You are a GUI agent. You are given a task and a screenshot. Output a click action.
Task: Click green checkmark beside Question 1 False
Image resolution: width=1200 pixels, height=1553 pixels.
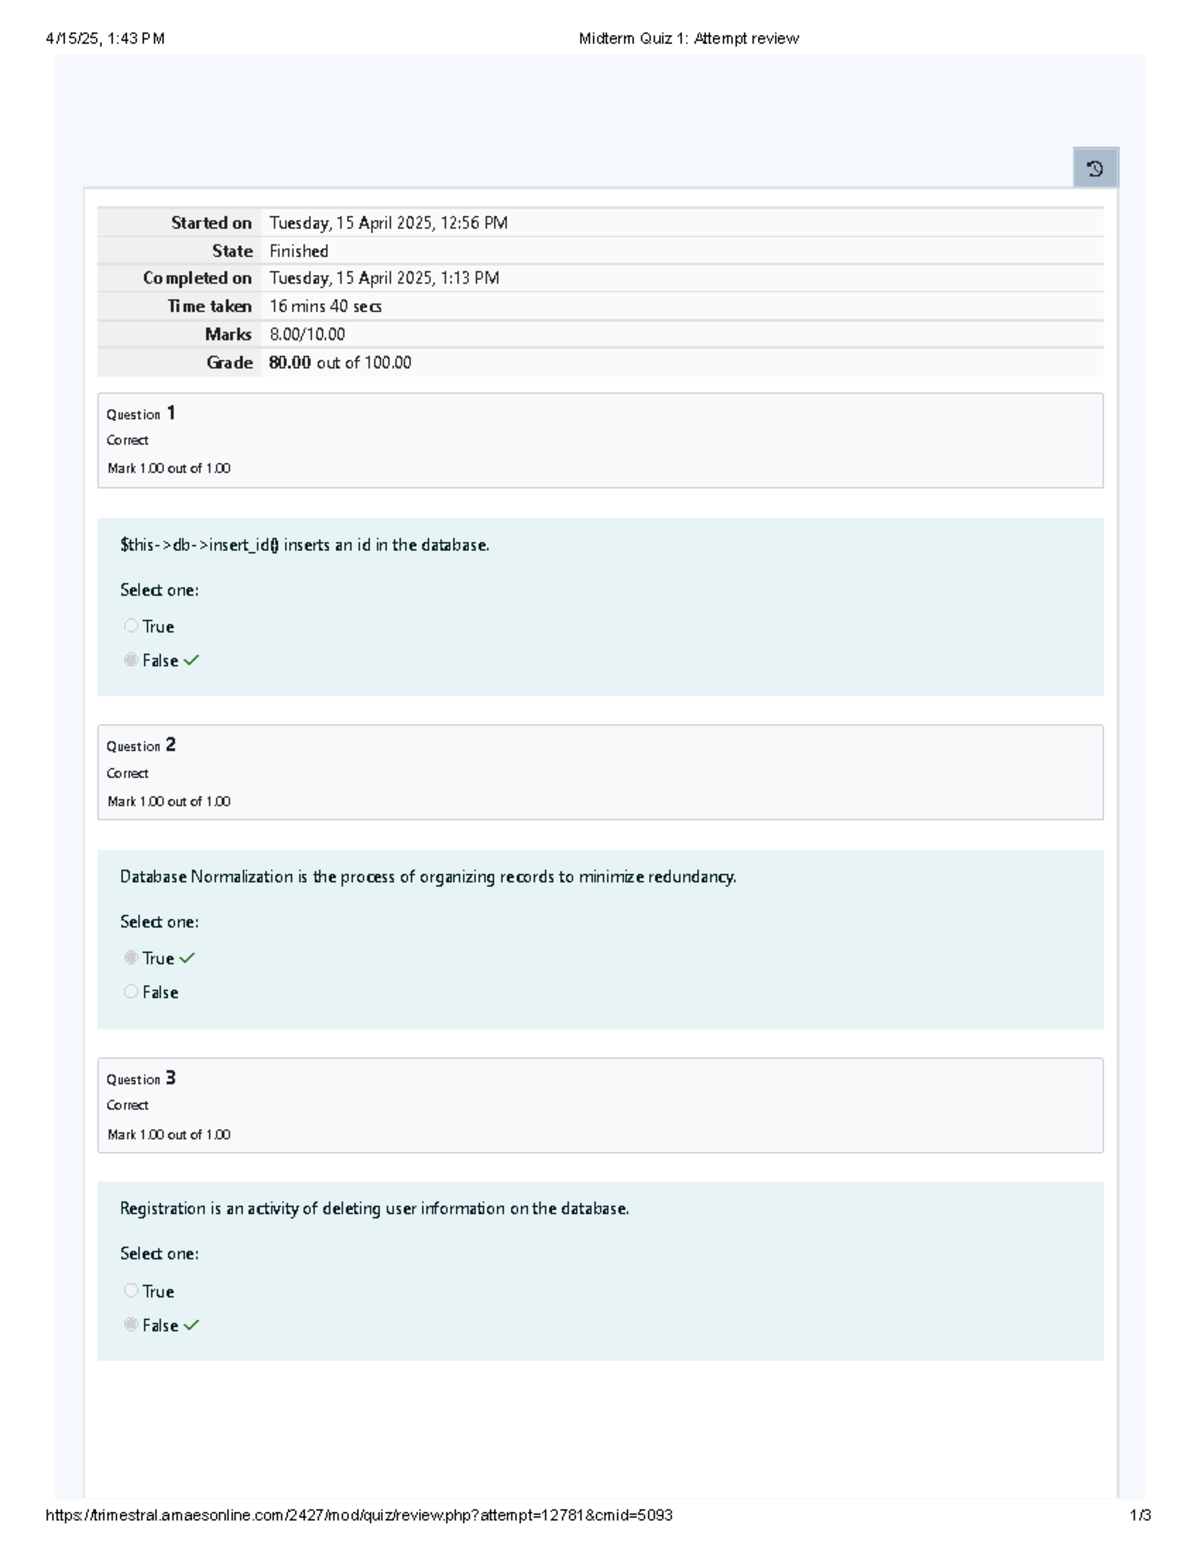point(191,660)
